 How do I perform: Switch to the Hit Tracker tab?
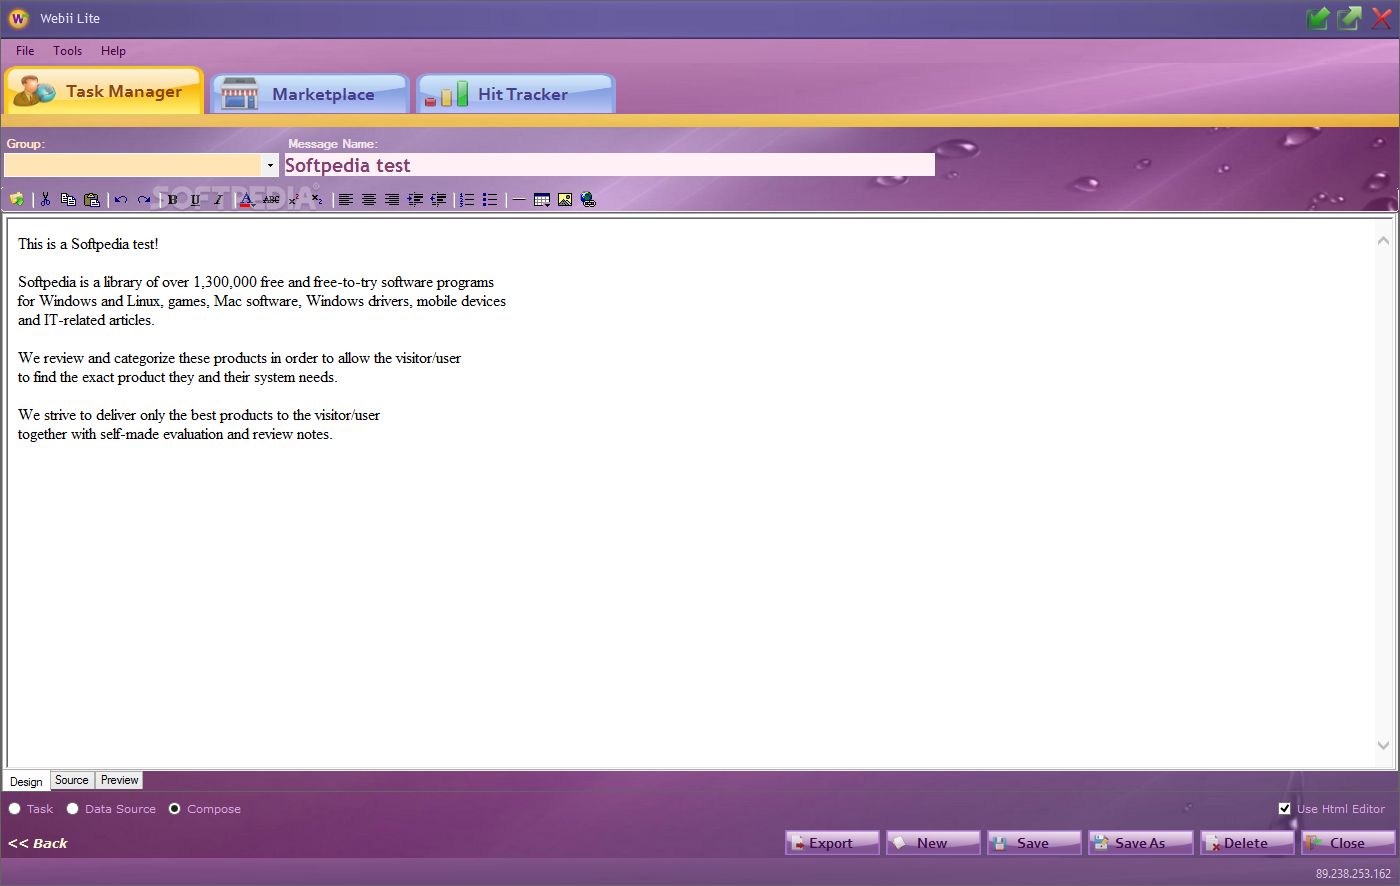516,94
